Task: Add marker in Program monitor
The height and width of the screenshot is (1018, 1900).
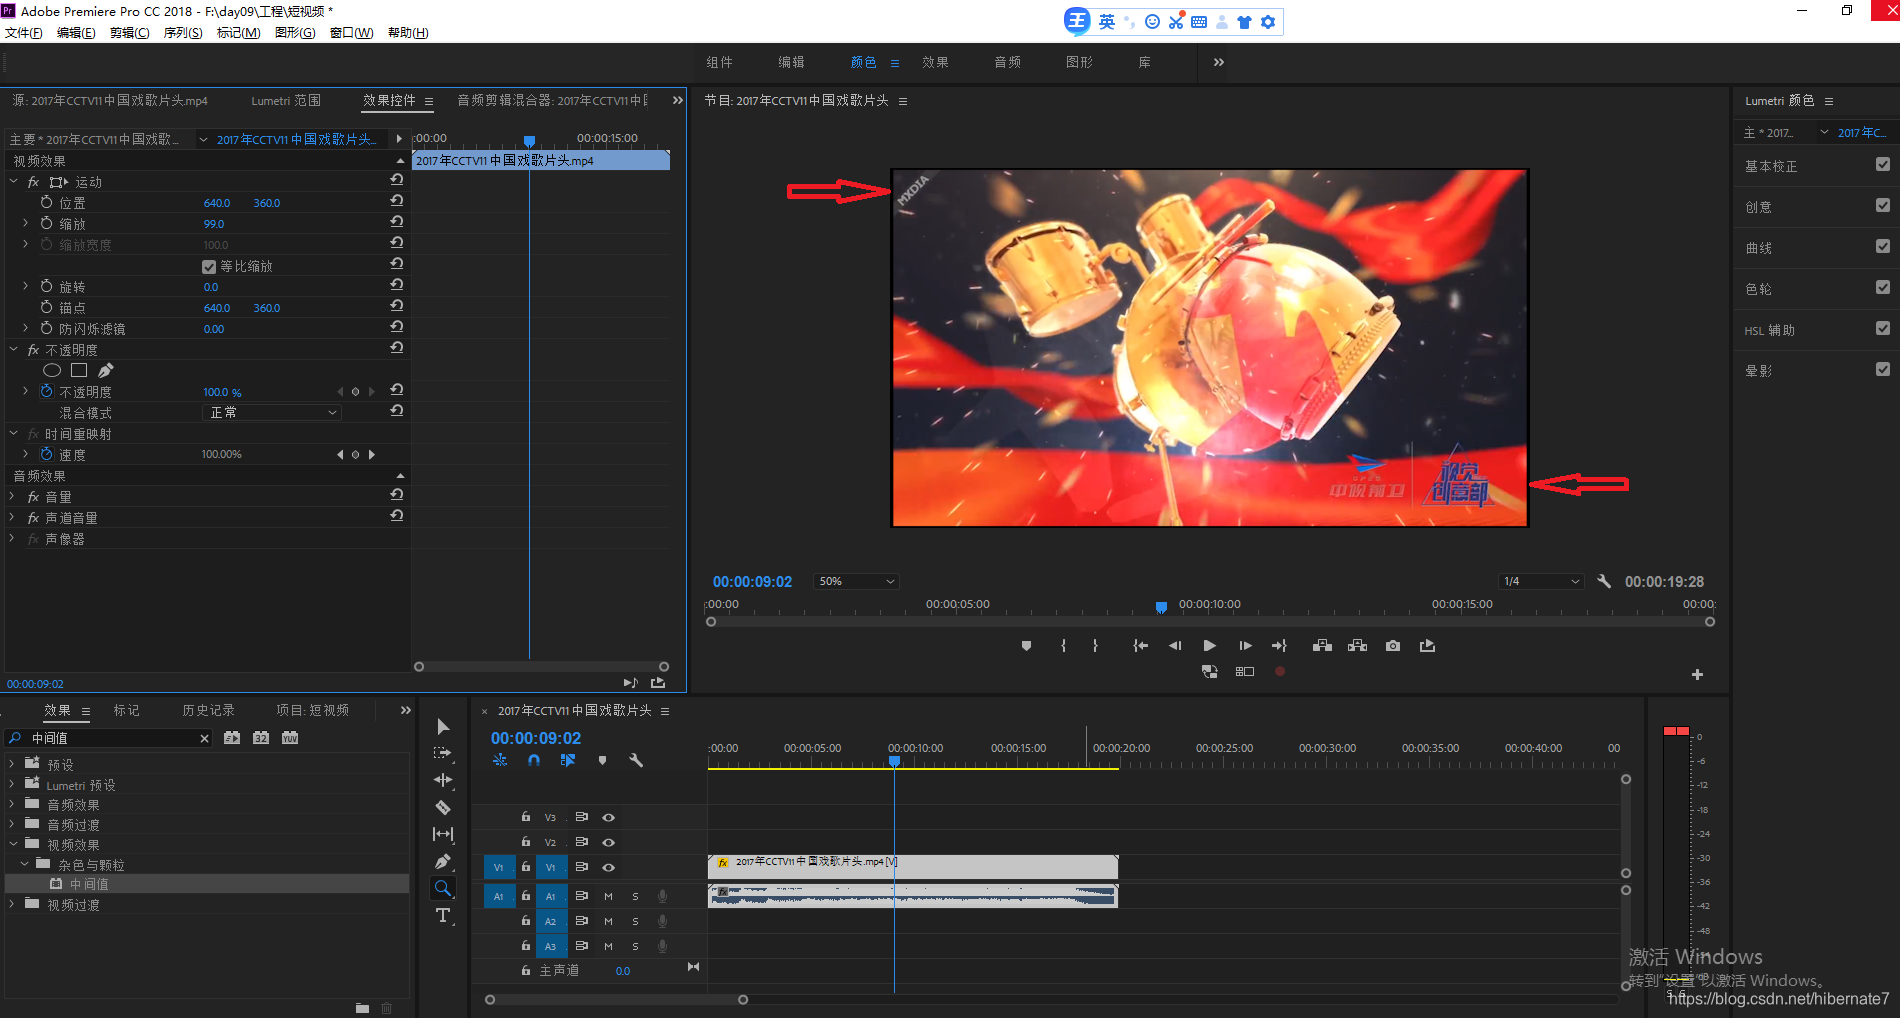Action: (x=1026, y=646)
